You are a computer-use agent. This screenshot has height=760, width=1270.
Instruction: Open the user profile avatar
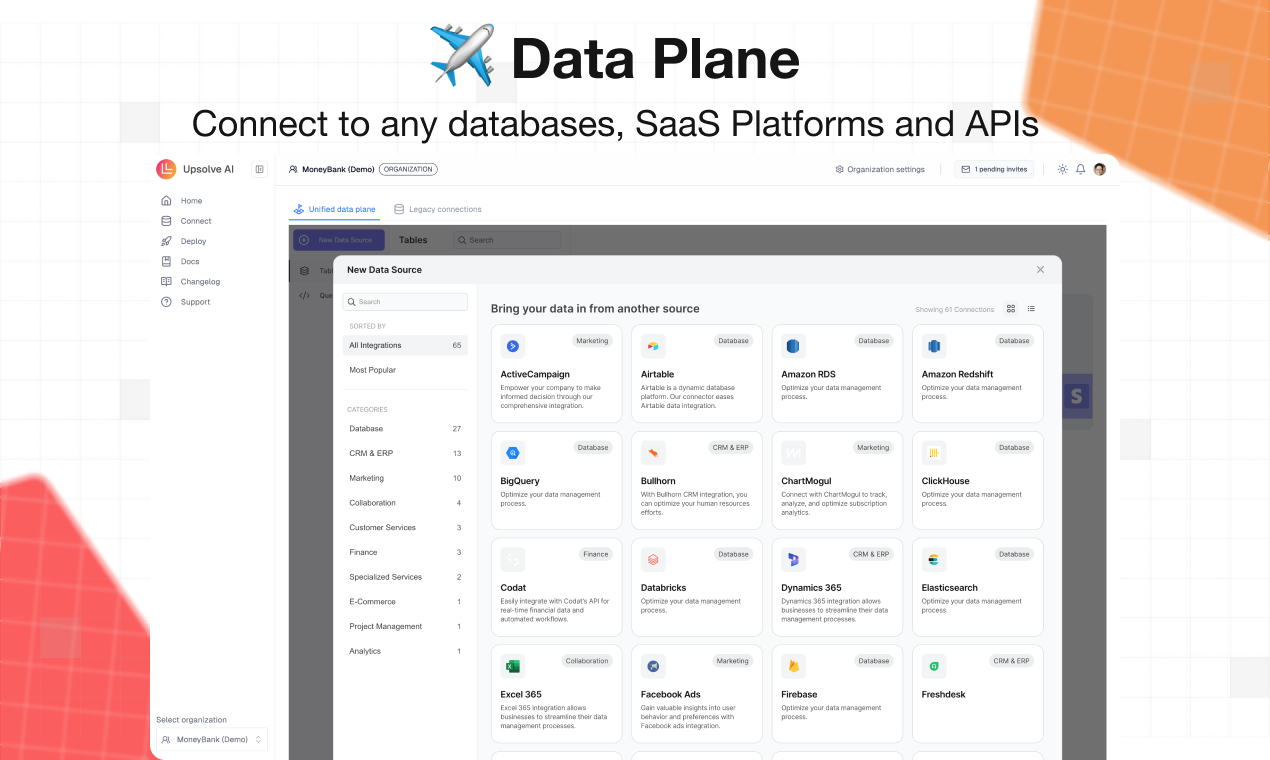pyautogui.click(x=1099, y=169)
